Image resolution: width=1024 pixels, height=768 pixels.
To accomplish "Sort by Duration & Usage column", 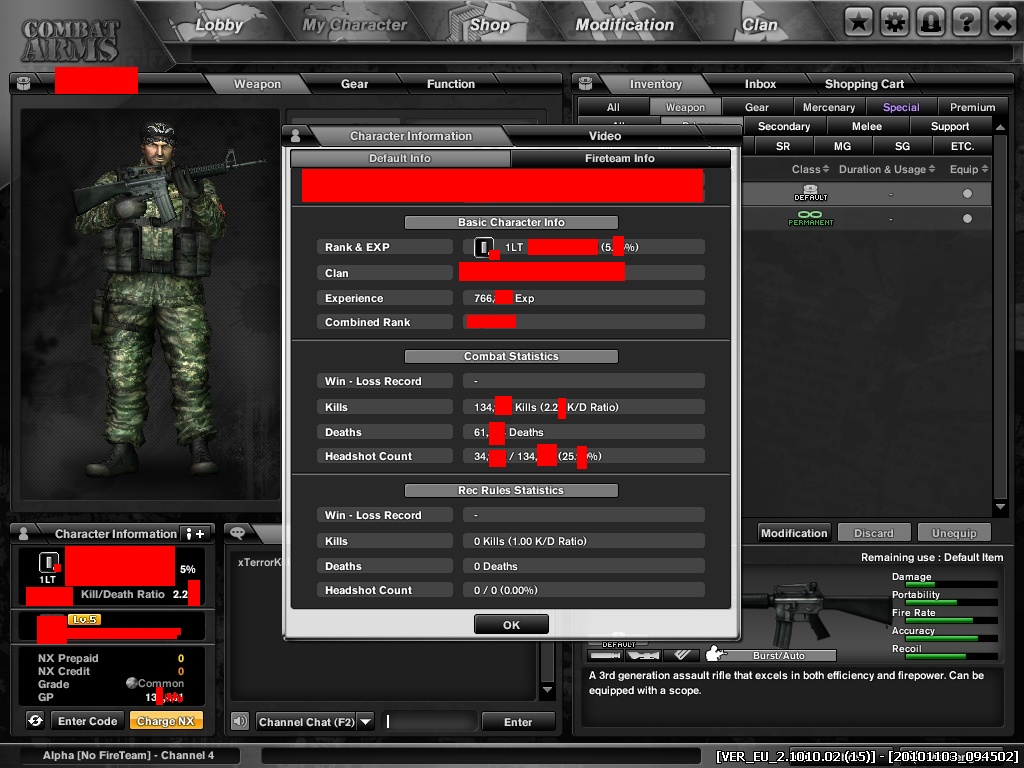I will [x=886, y=169].
